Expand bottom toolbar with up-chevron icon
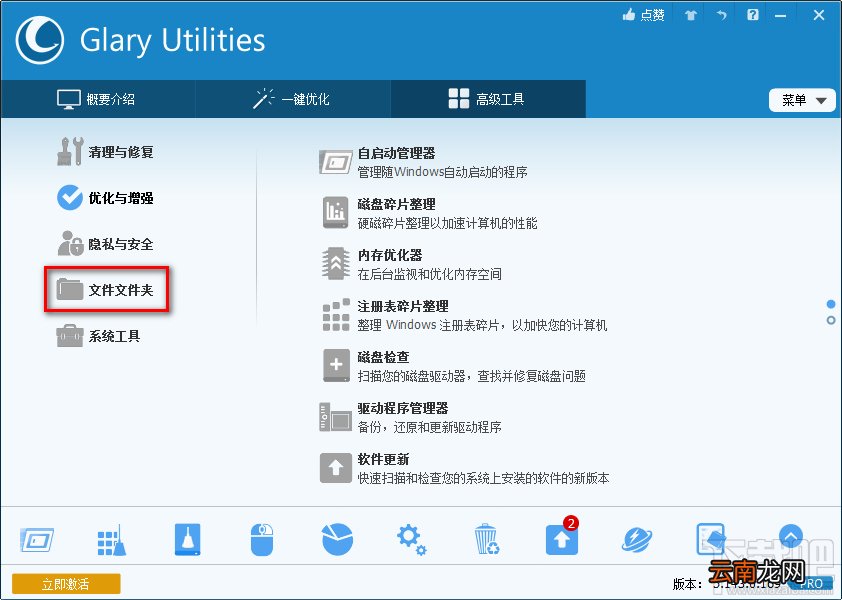The height and width of the screenshot is (600, 842). tap(790, 536)
